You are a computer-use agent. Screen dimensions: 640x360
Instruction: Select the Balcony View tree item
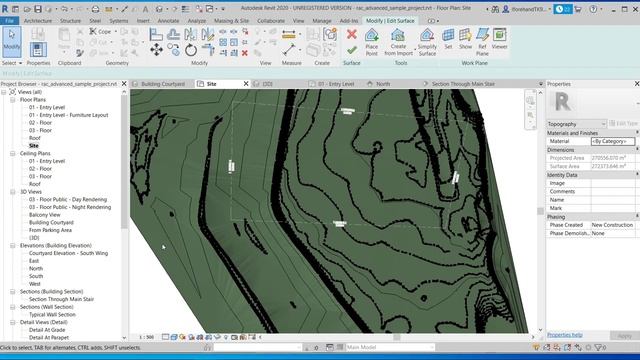[x=44, y=215]
